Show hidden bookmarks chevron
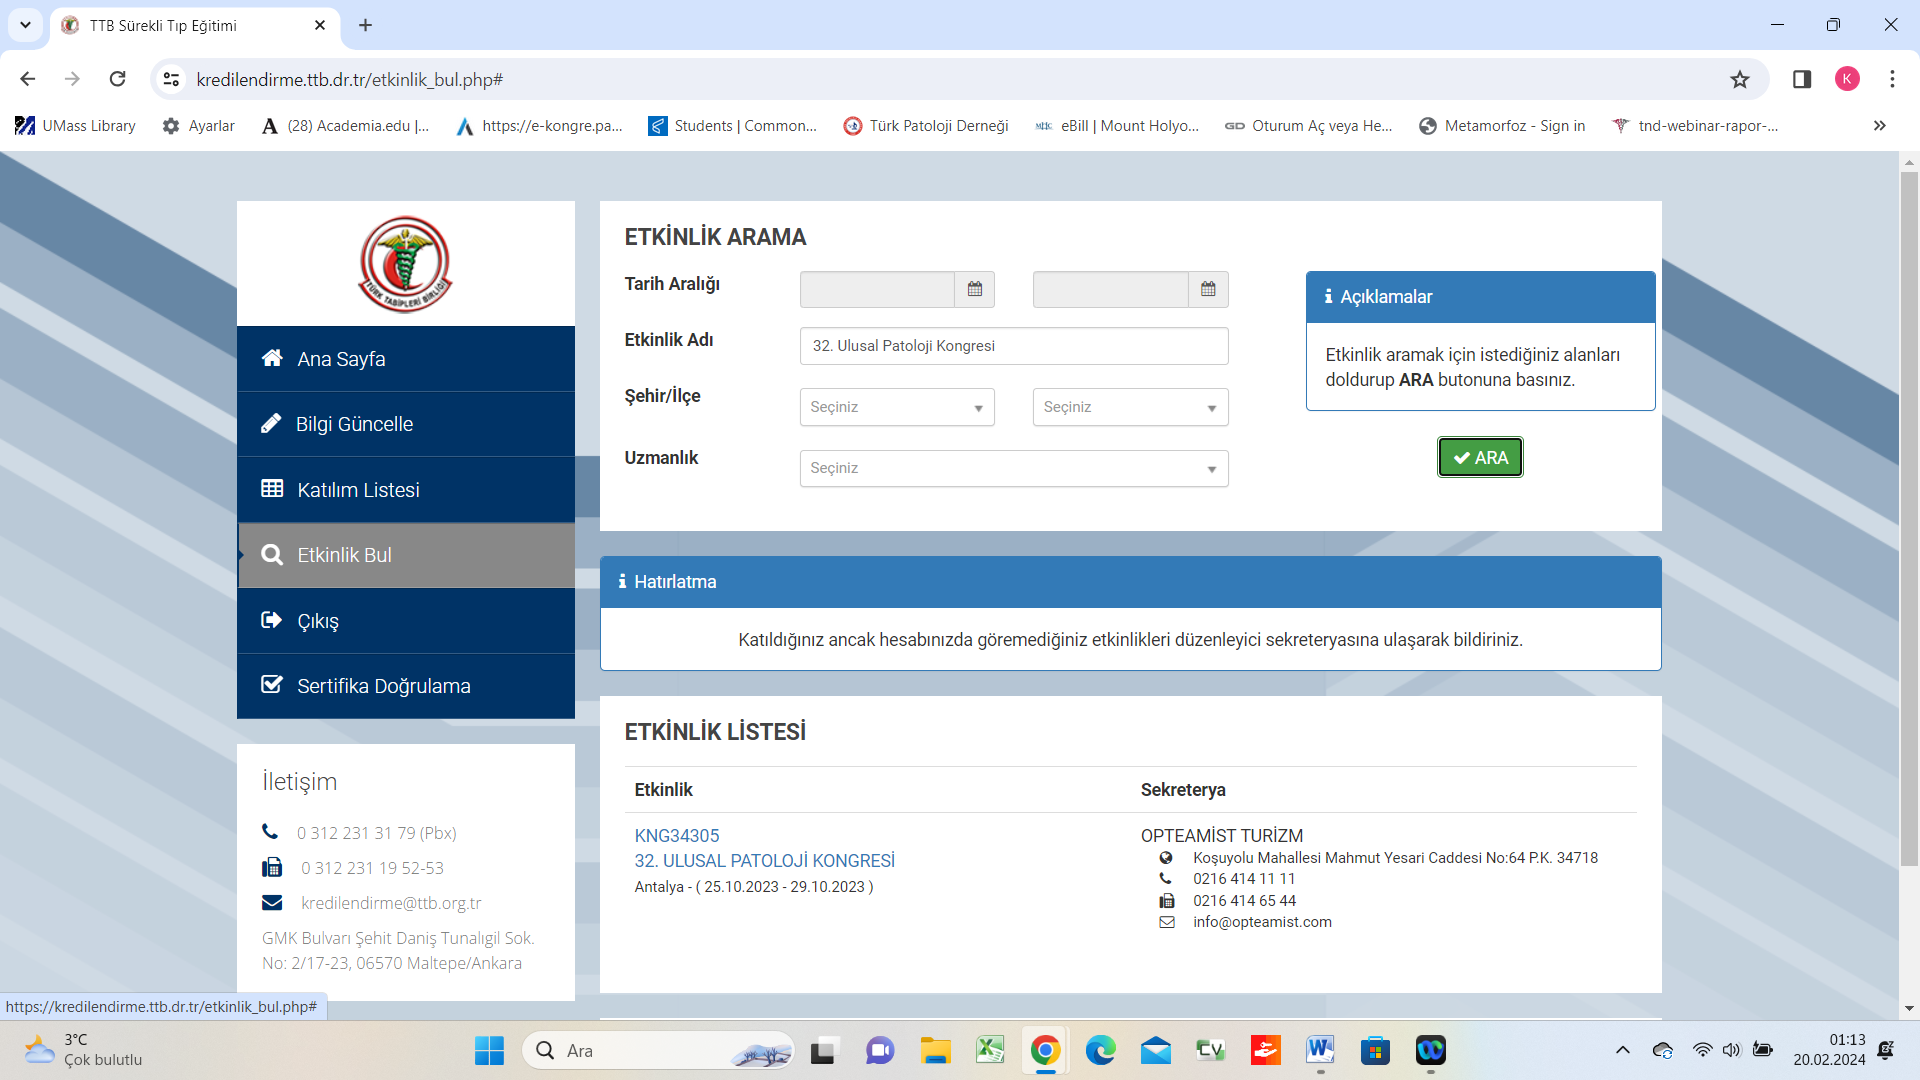 (1879, 125)
